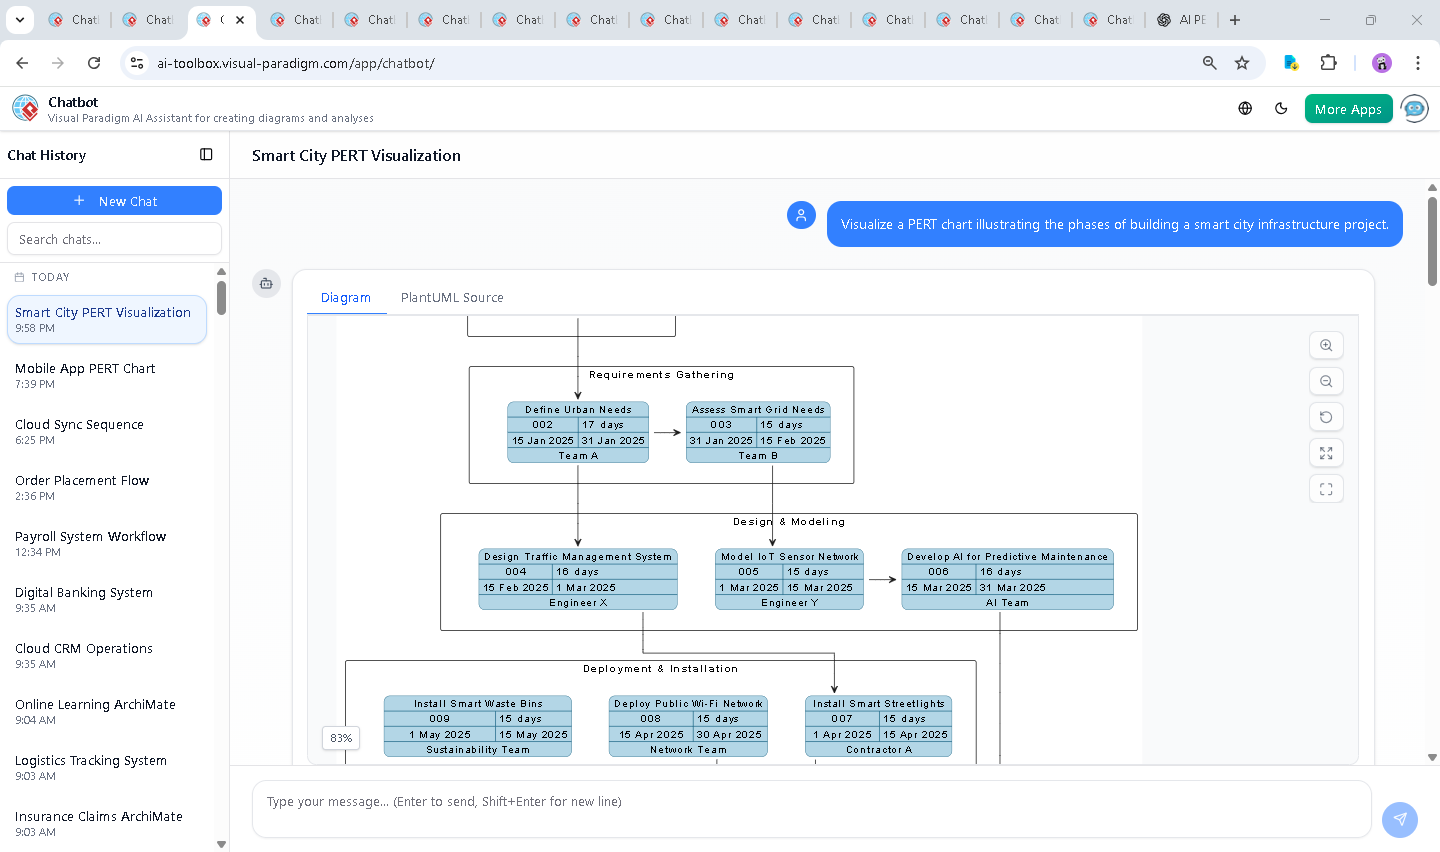Click the fit-to-screen diagram icon
This screenshot has height=852, width=1440.
pos(1326,453)
